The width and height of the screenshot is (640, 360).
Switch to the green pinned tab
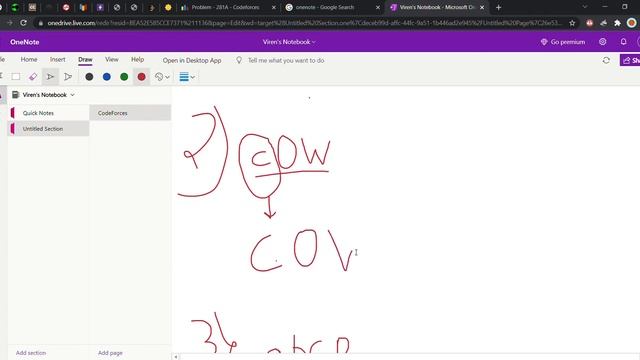pyautogui.click(x=15, y=7)
